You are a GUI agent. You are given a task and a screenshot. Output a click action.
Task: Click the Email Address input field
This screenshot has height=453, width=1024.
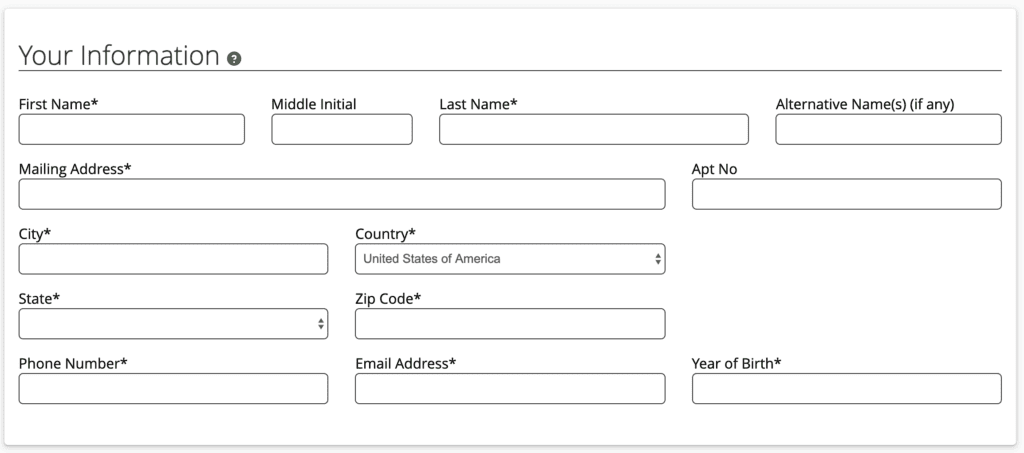510,389
